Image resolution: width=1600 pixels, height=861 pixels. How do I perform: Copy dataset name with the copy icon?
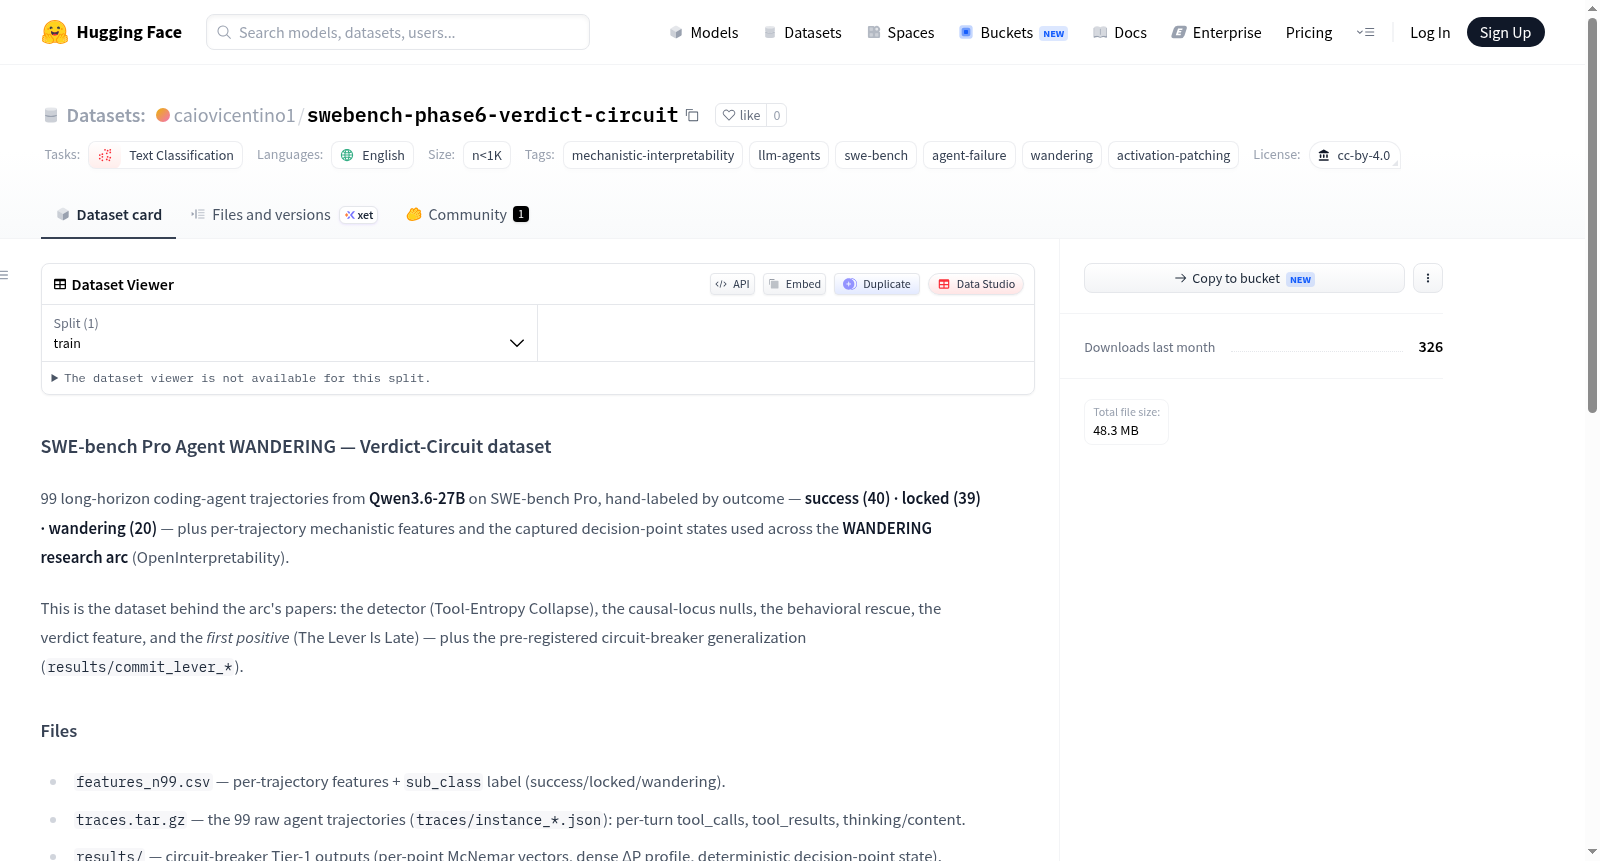tap(692, 115)
